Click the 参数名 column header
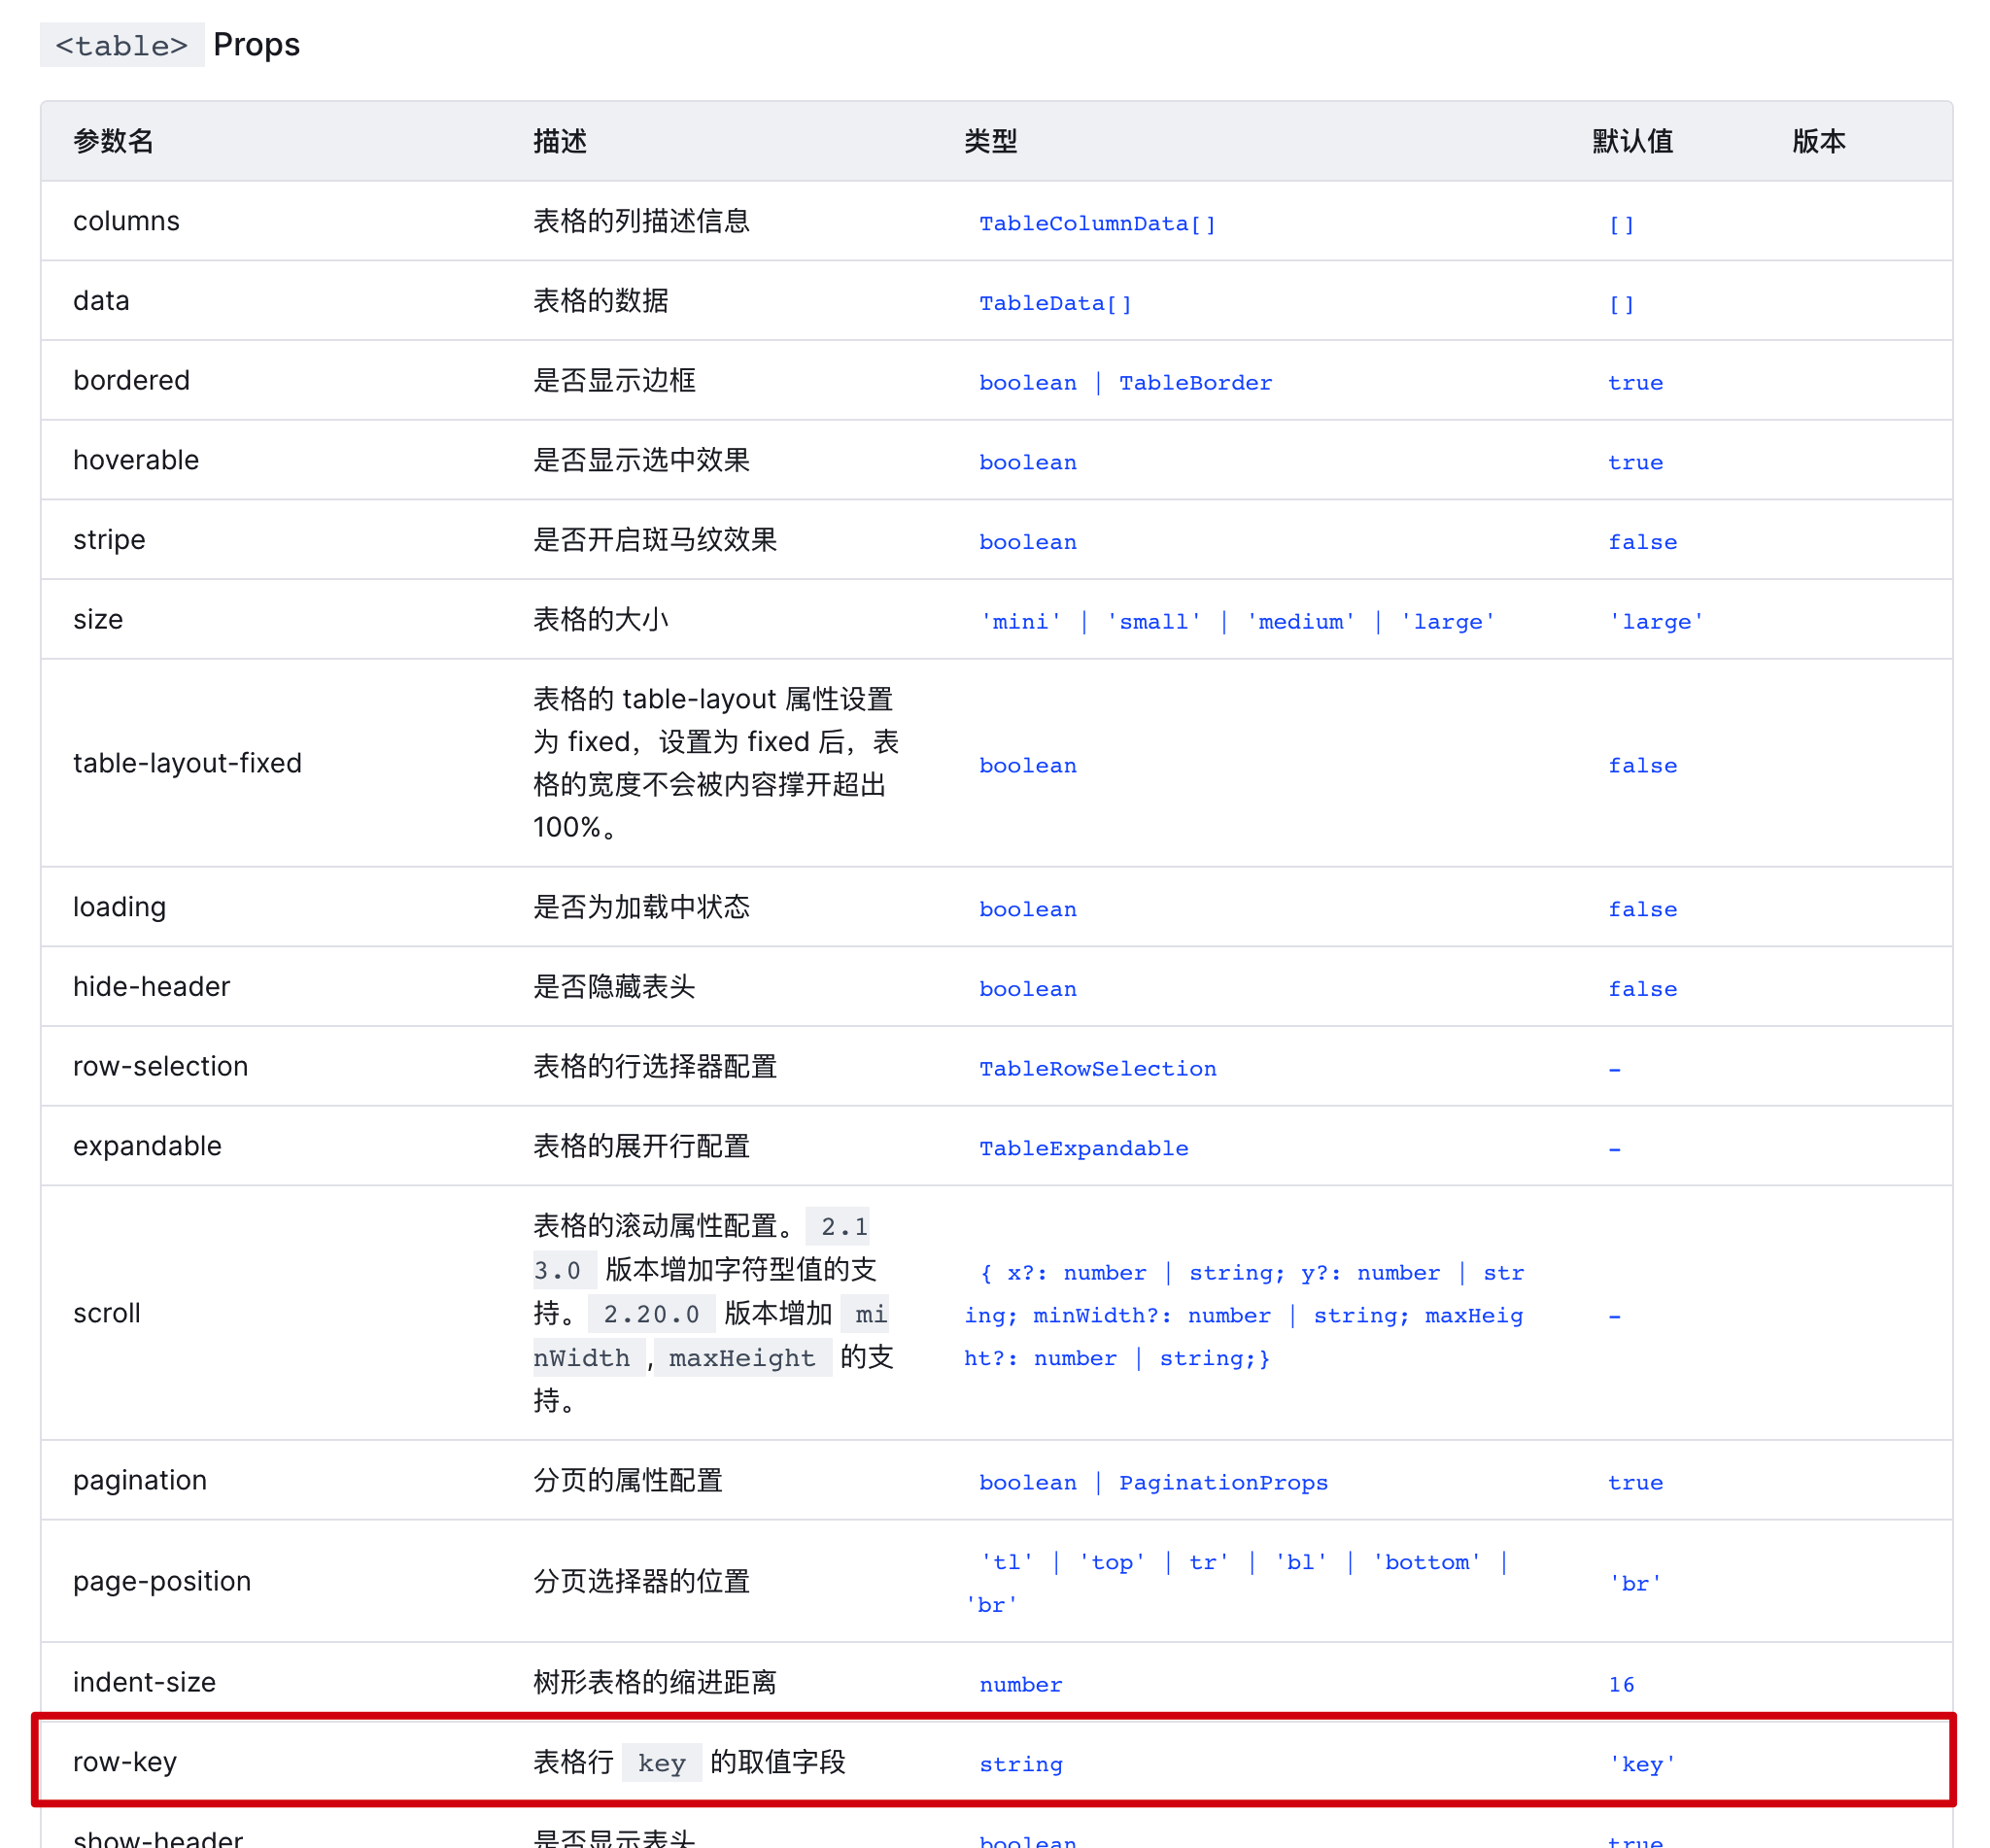 [x=114, y=142]
